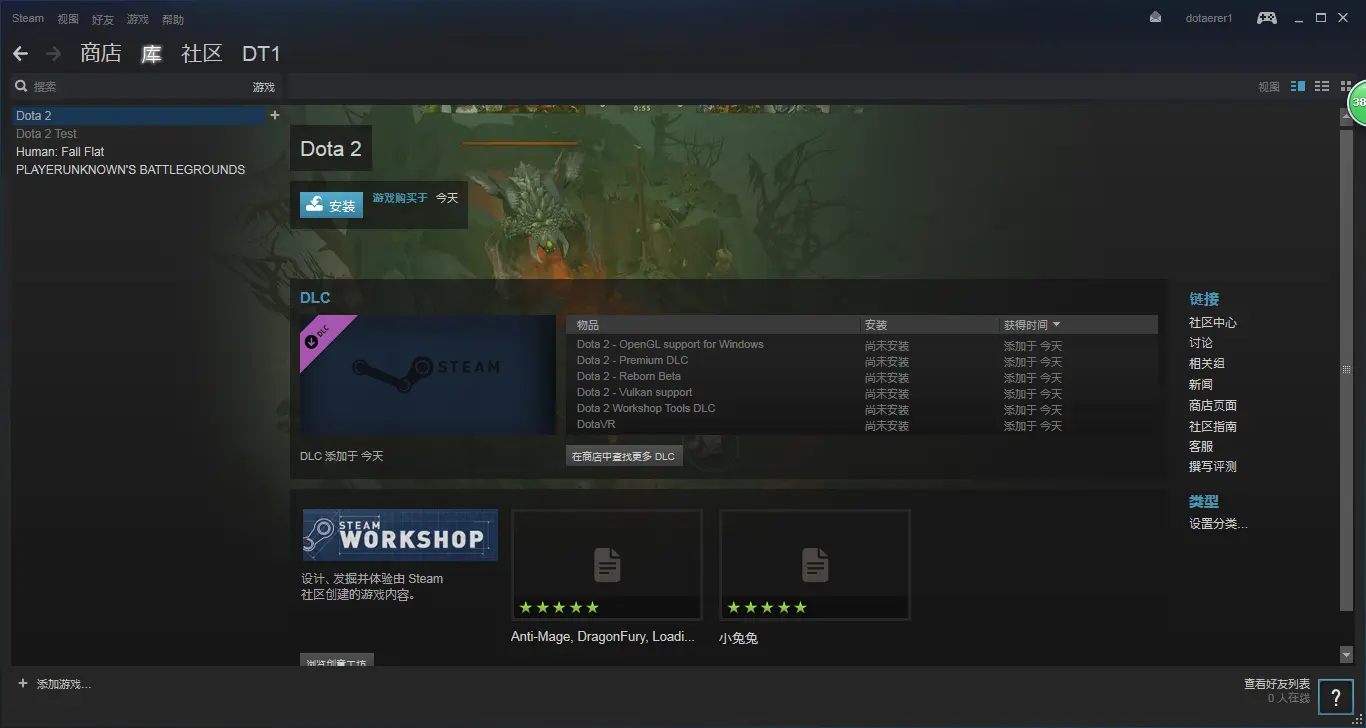Viewport: 1366px width, 728px height.
Task: Open the 游戏 menu in menu bar
Action: coord(138,19)
